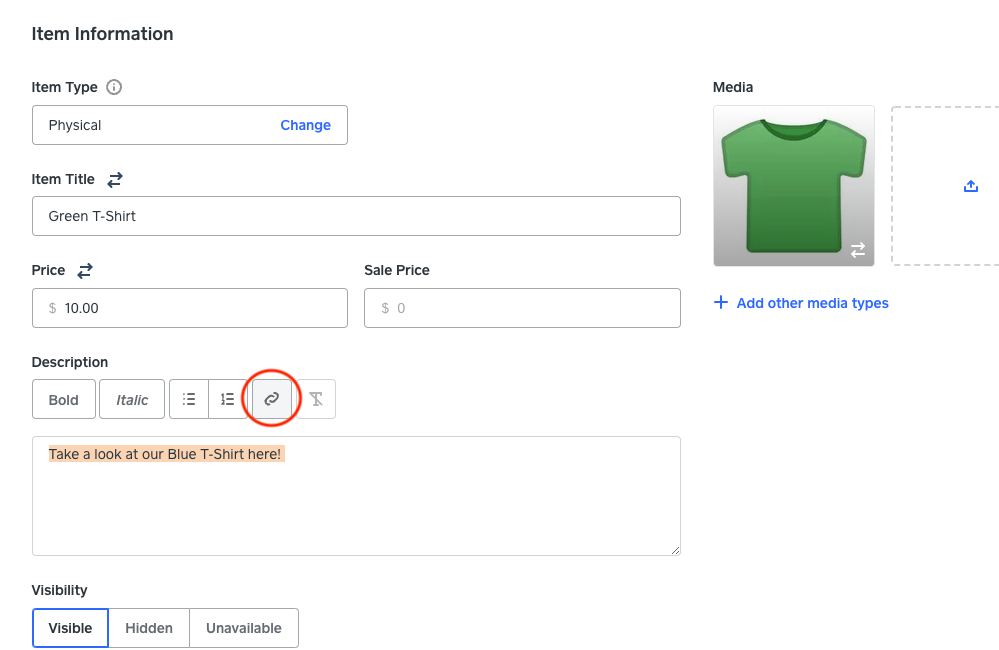Viewport: 999px width, 650px height.
Task: Click the numbered list icon
Action: pos(228,399)
